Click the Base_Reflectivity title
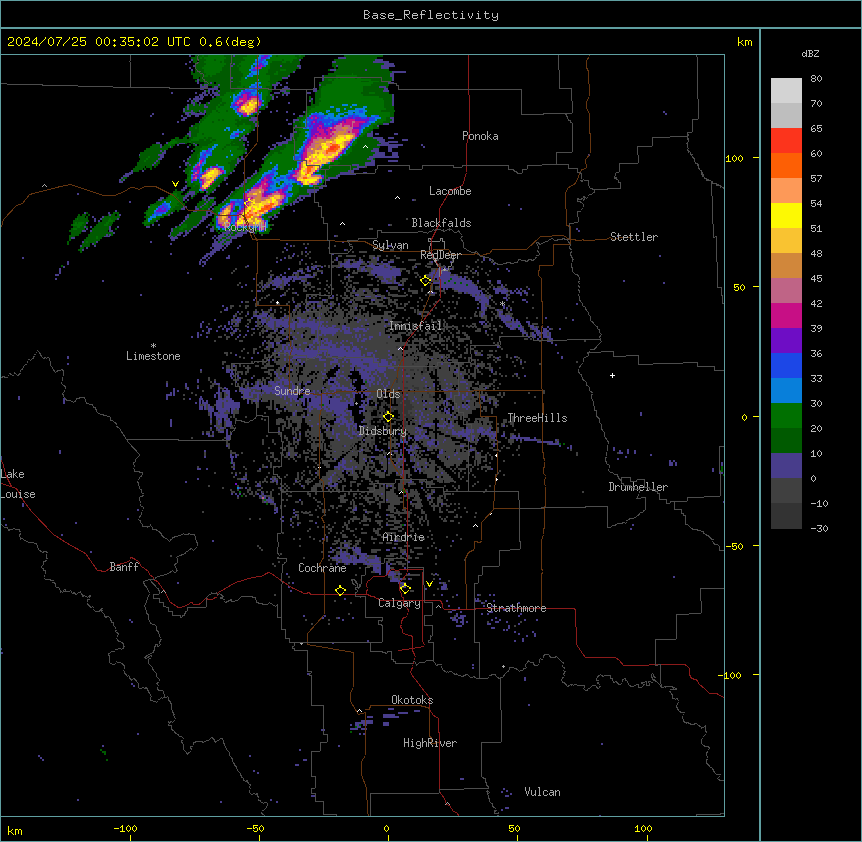Viewport: 862px width, 842px height. [431, 15]
